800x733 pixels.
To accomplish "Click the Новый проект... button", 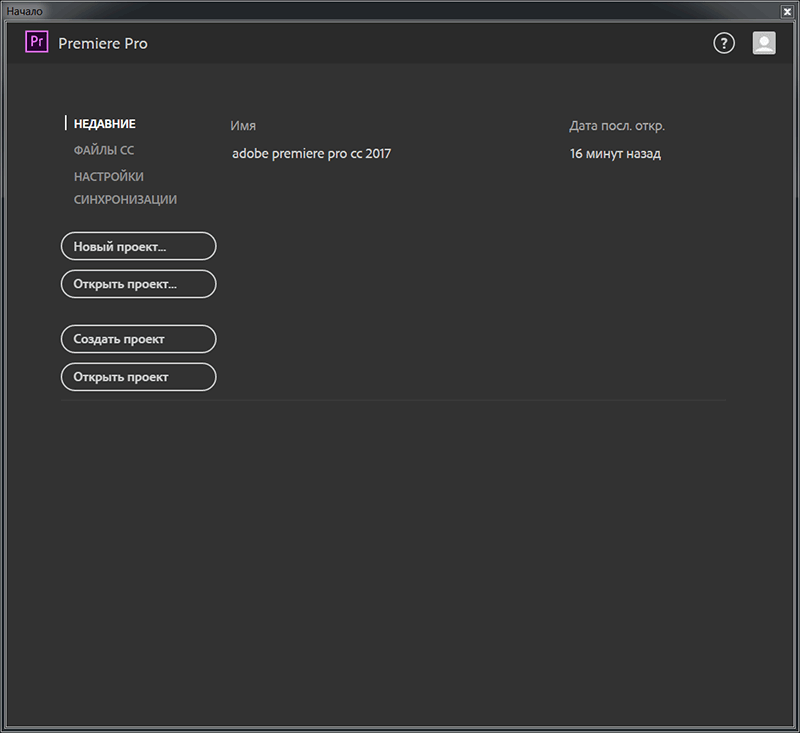I will pyautogui.click(x=139, y=246).
